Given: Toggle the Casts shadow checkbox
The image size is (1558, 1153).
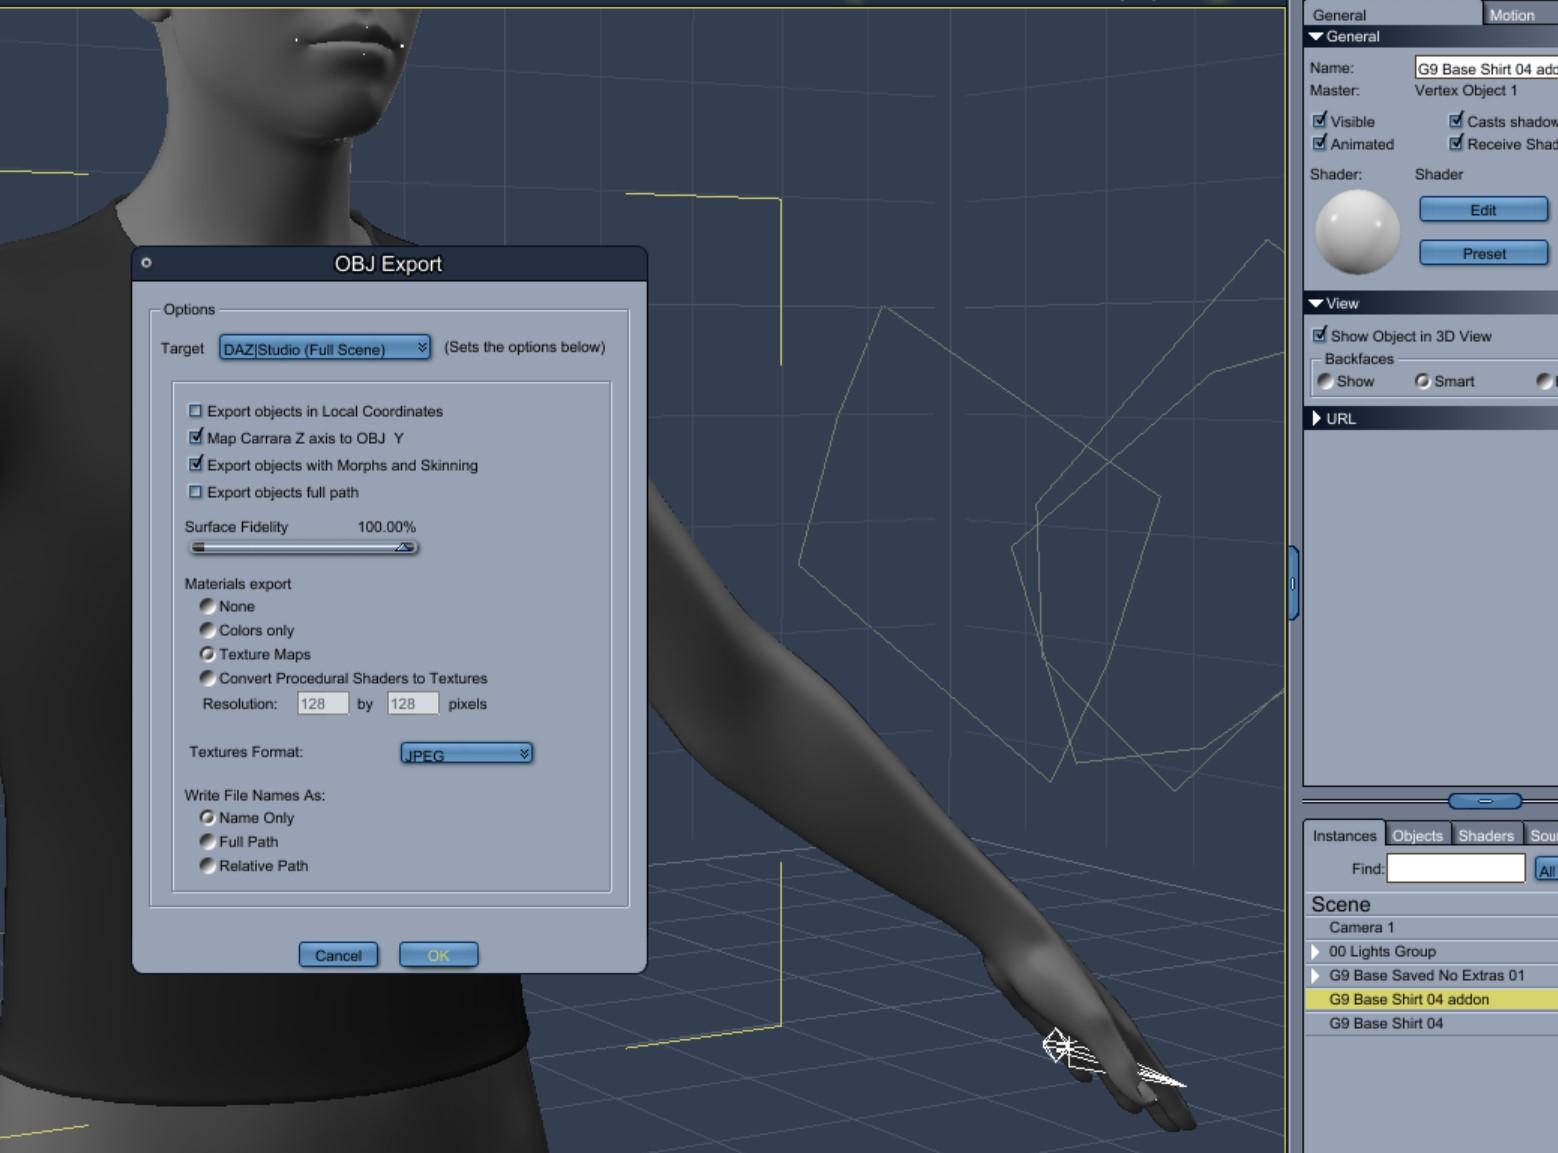Looking at the screenshot, I should [1456, 121].
